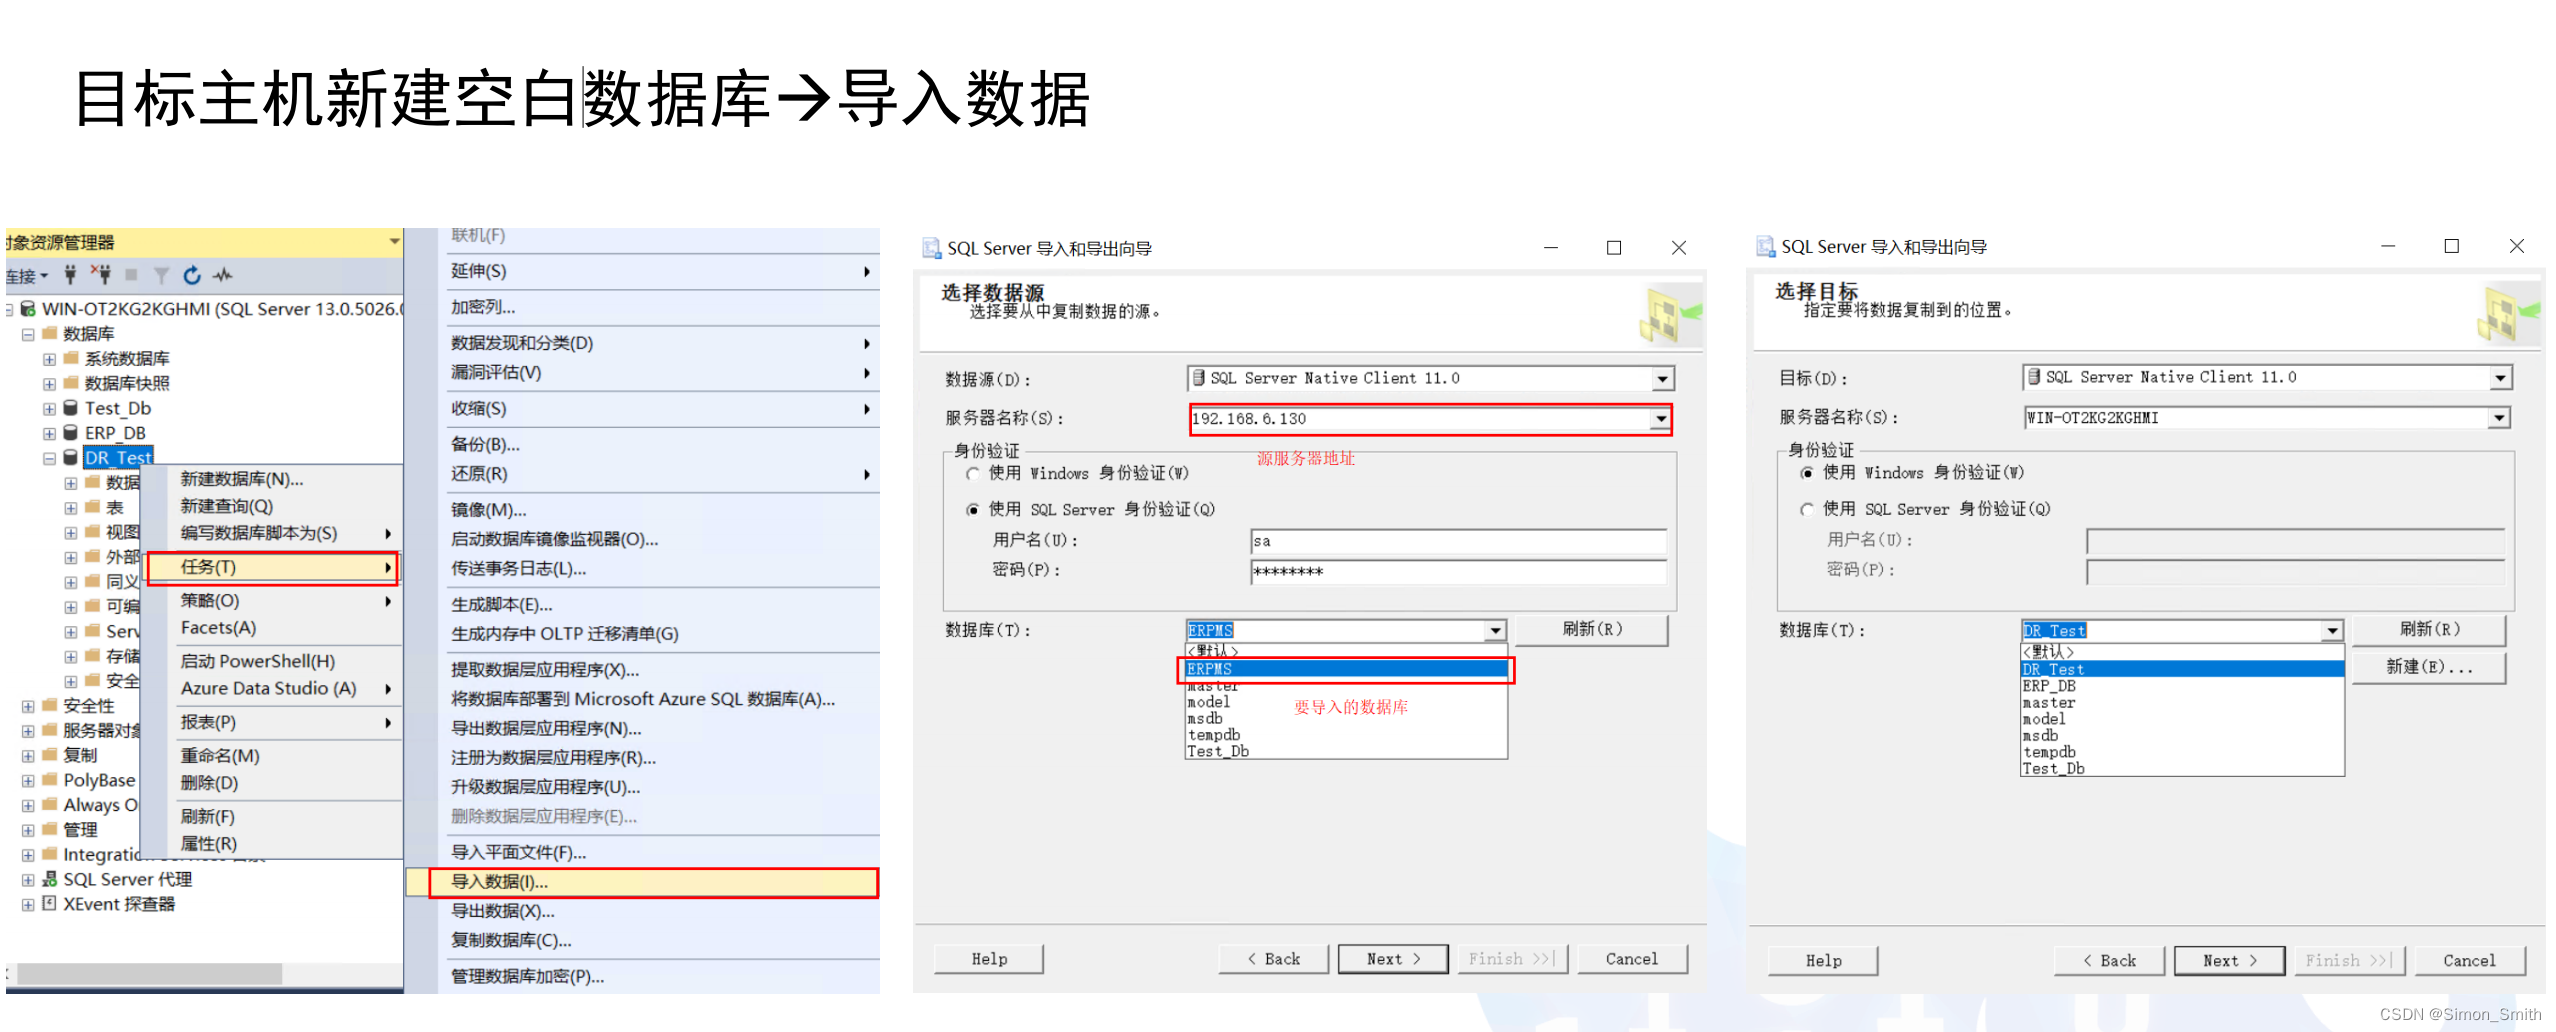2556x1032 pixels.
Task: Select 使用 SQL Server 身份验证 in 选择数据源 wizard
Action: tap(973, 510)
